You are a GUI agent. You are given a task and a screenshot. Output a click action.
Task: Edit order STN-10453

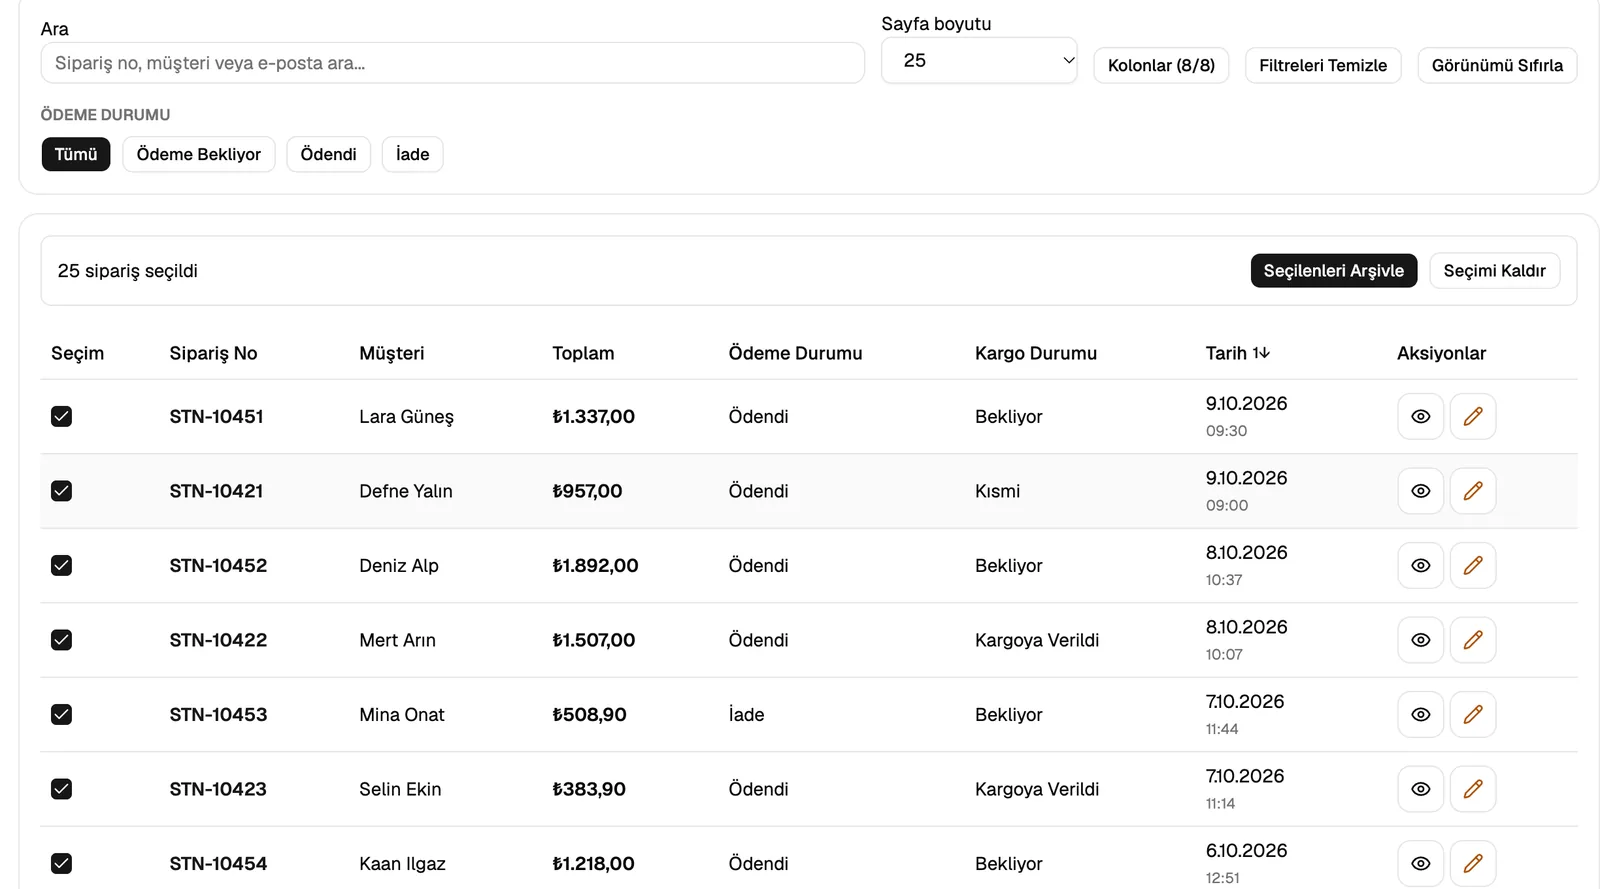1473,714
